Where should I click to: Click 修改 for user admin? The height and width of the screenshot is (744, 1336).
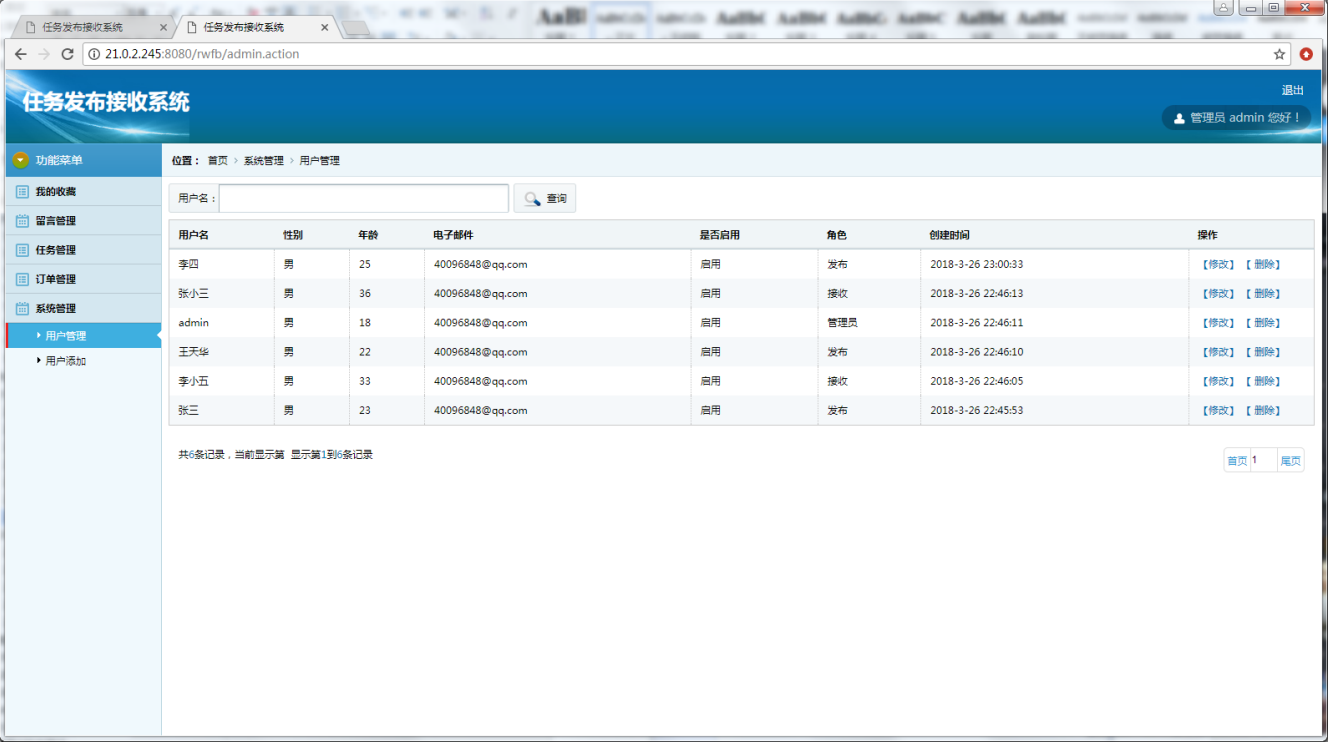click(x=1218, y=323)
